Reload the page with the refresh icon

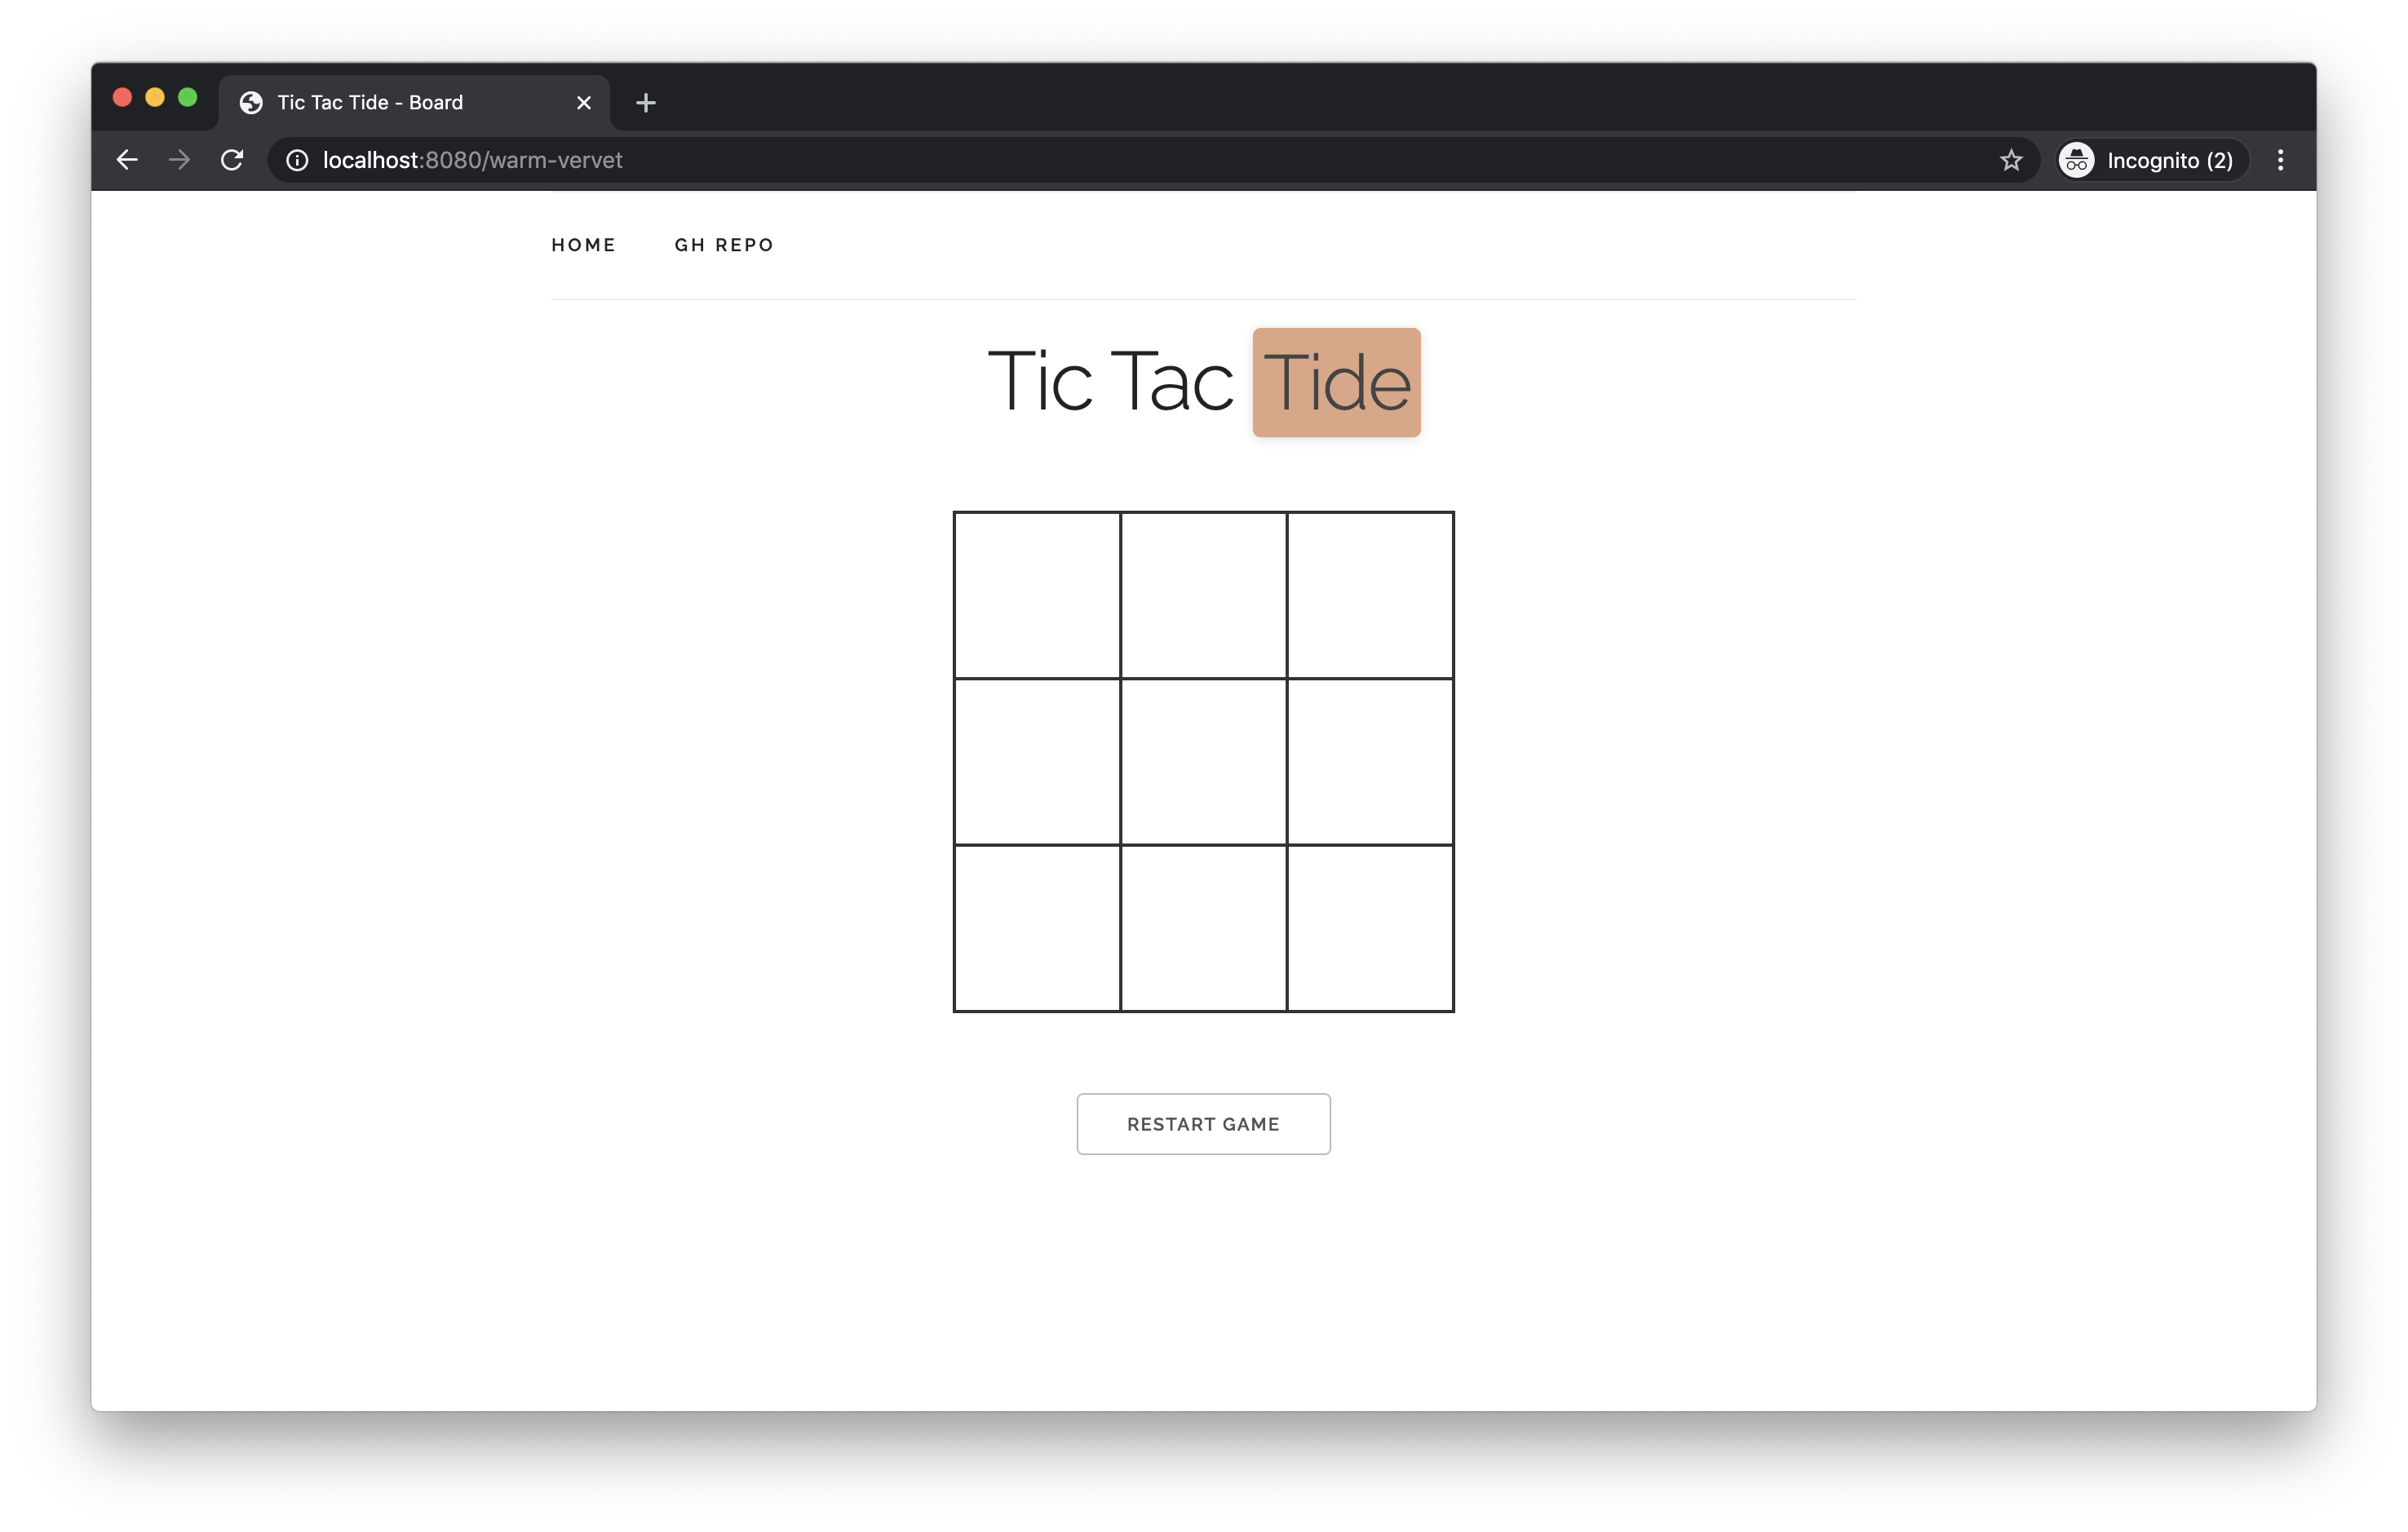pos(232,160)
